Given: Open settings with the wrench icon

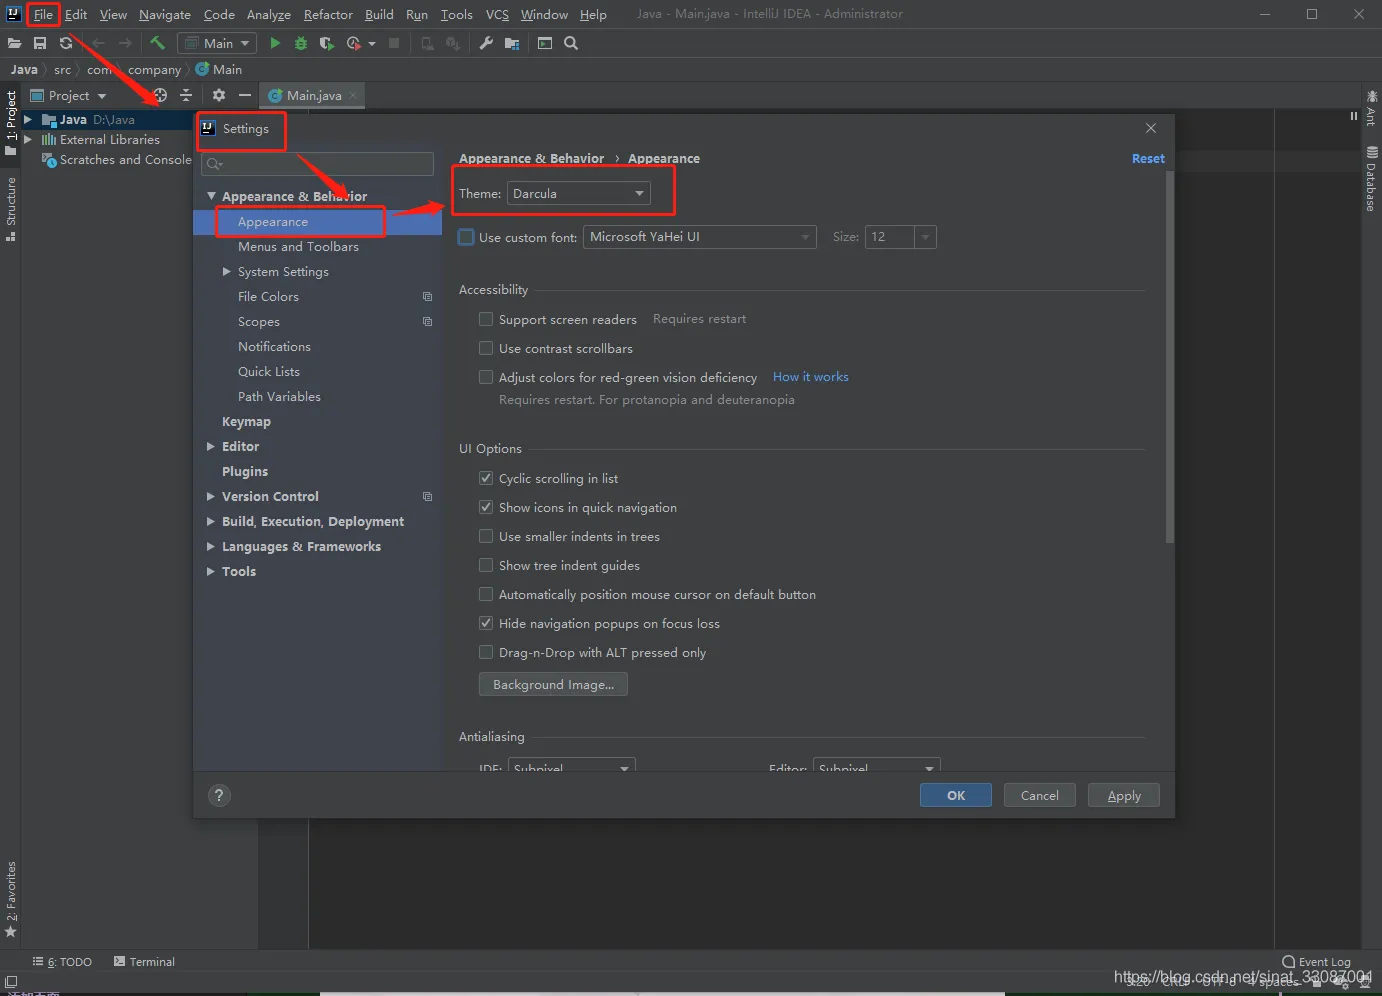Looking at the screenshot, I should point(486,43).
